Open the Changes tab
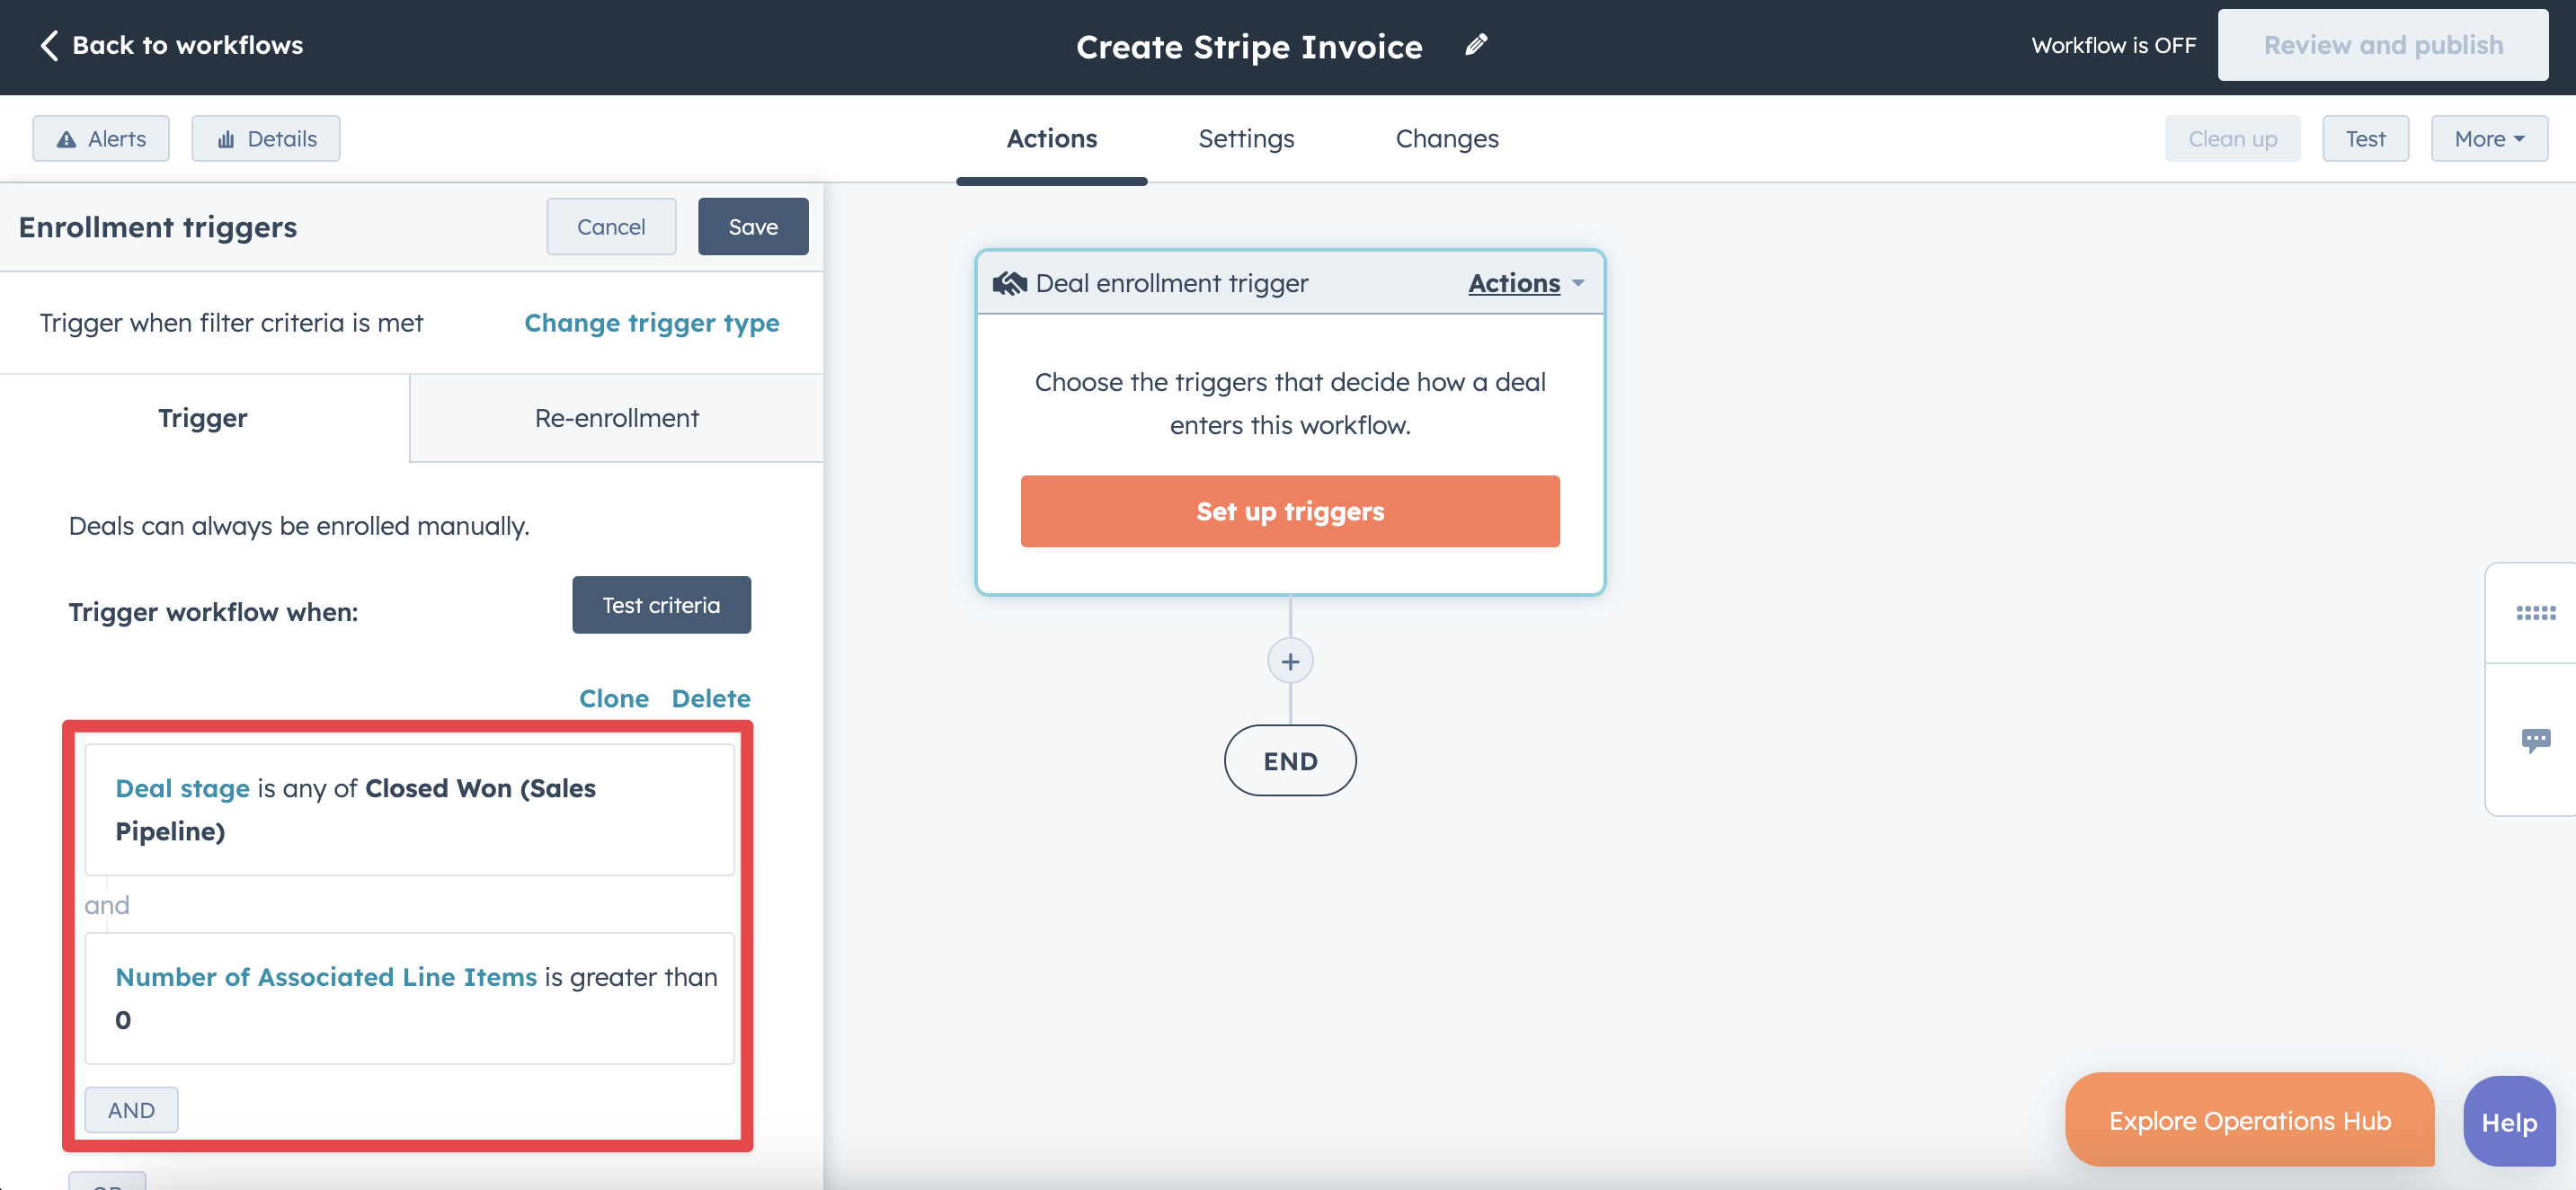Viewport: 2576px width, 1190px height. click(1446, 139)
